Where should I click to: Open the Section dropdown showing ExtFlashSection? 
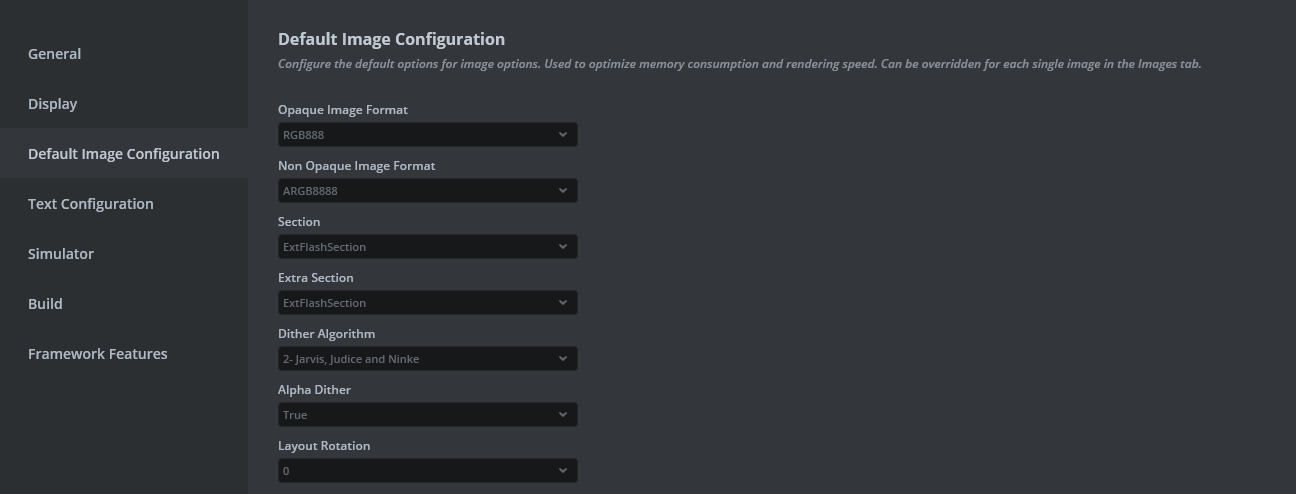click(427, 247)
